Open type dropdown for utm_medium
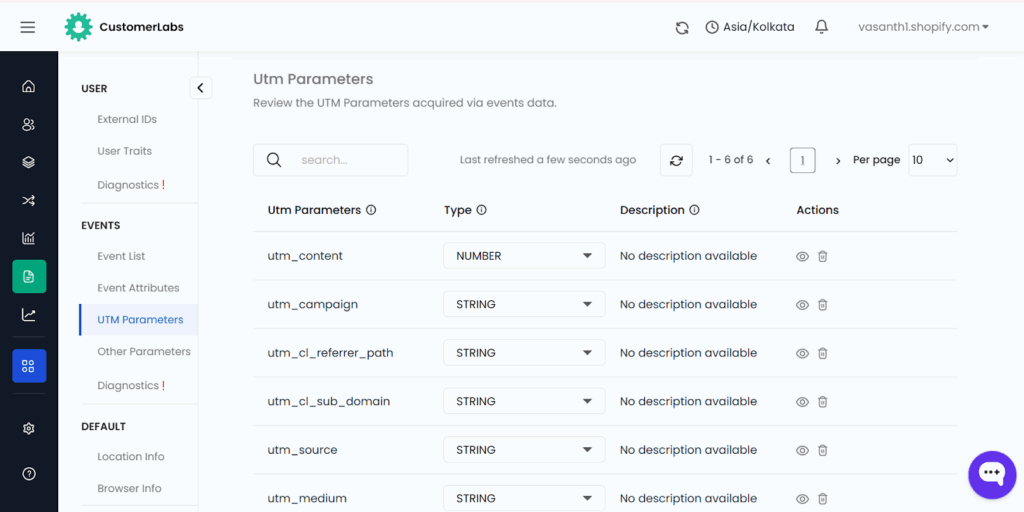 524,498
